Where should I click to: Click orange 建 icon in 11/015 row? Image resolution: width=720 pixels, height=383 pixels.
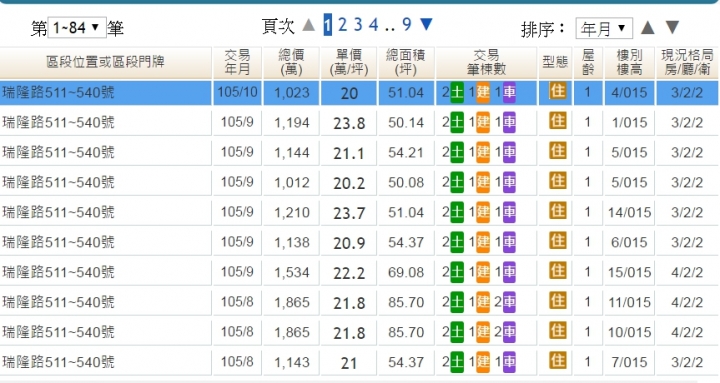(483, 302)
